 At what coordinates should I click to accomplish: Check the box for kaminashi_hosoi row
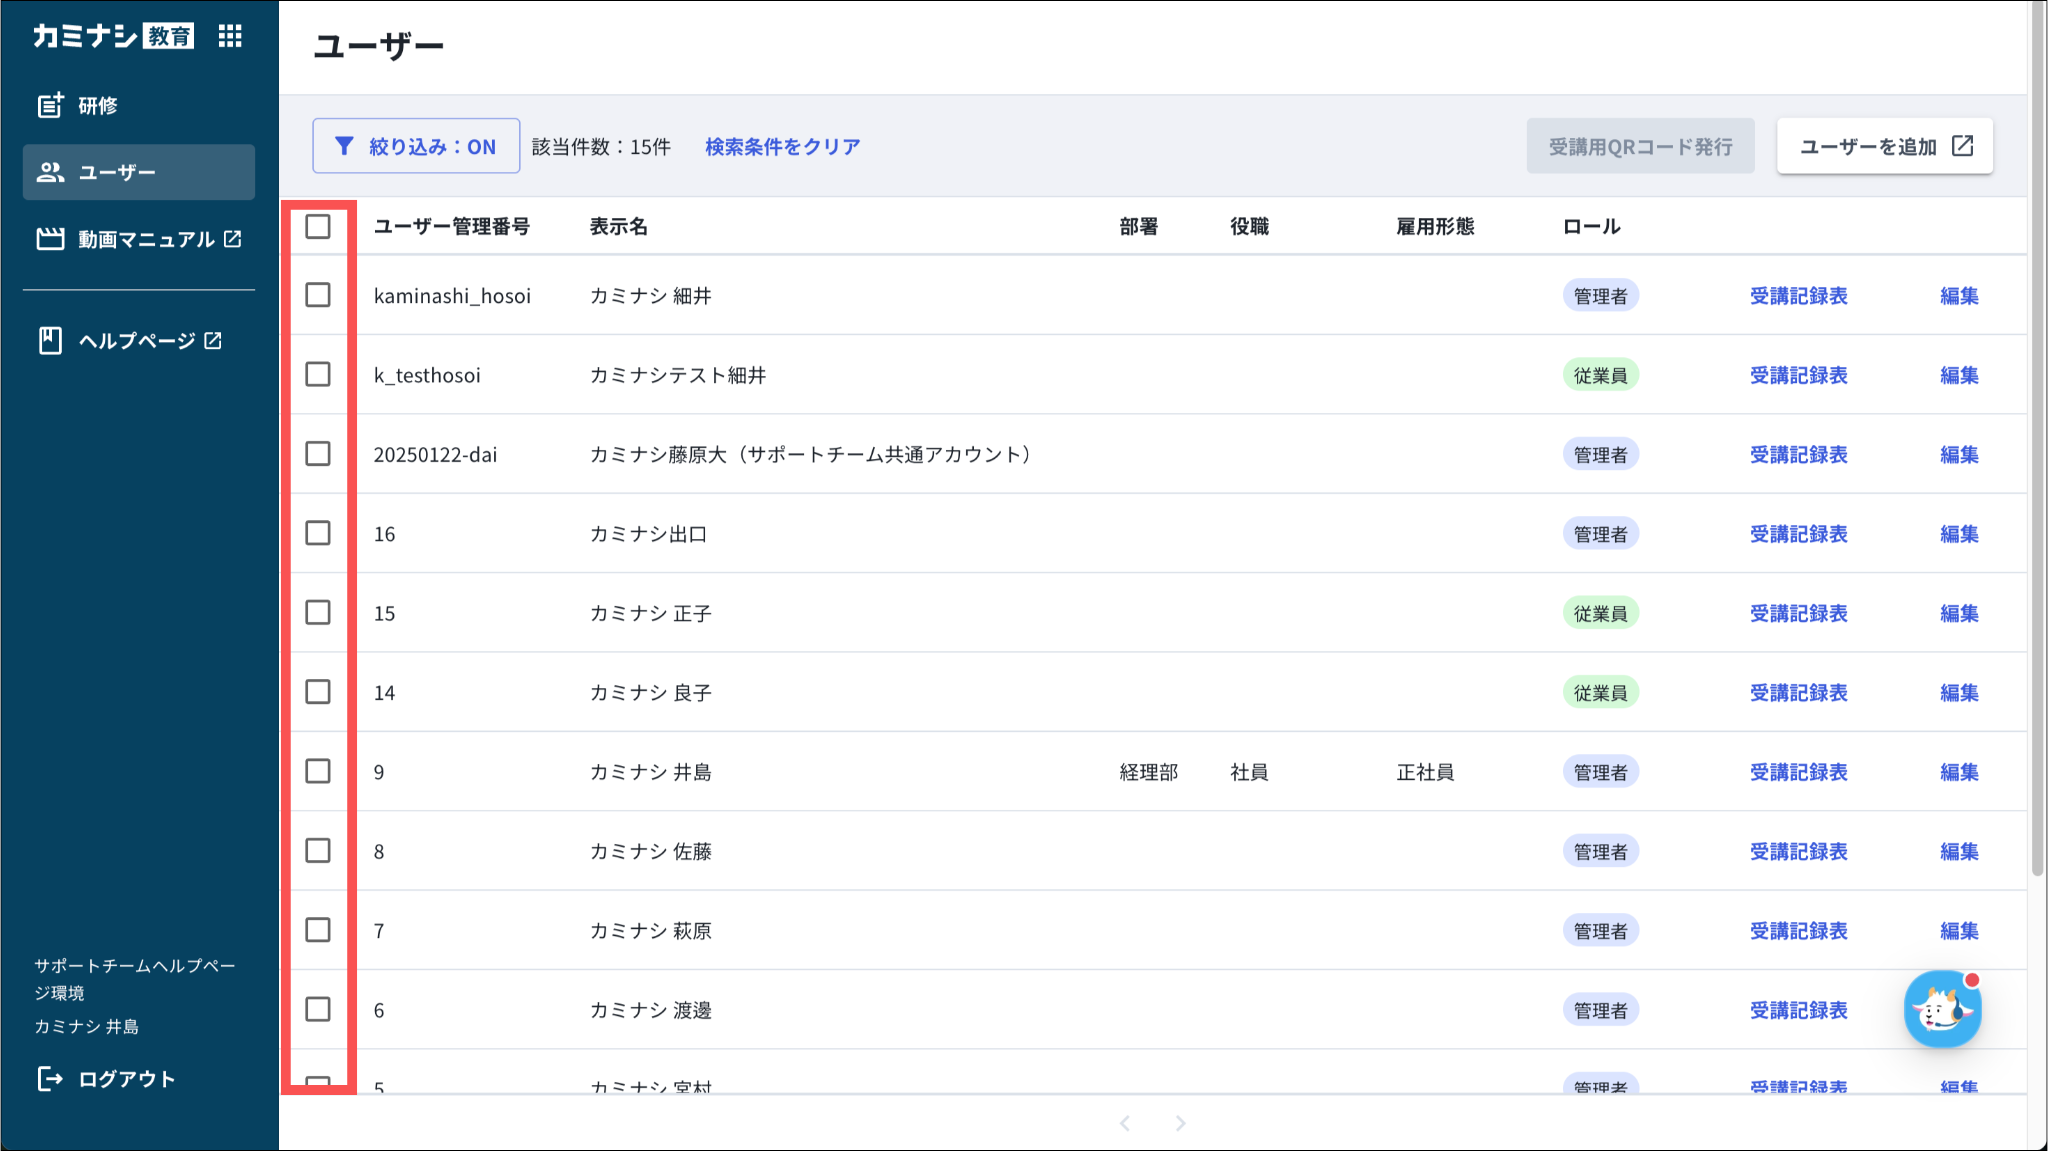(318, 295)
